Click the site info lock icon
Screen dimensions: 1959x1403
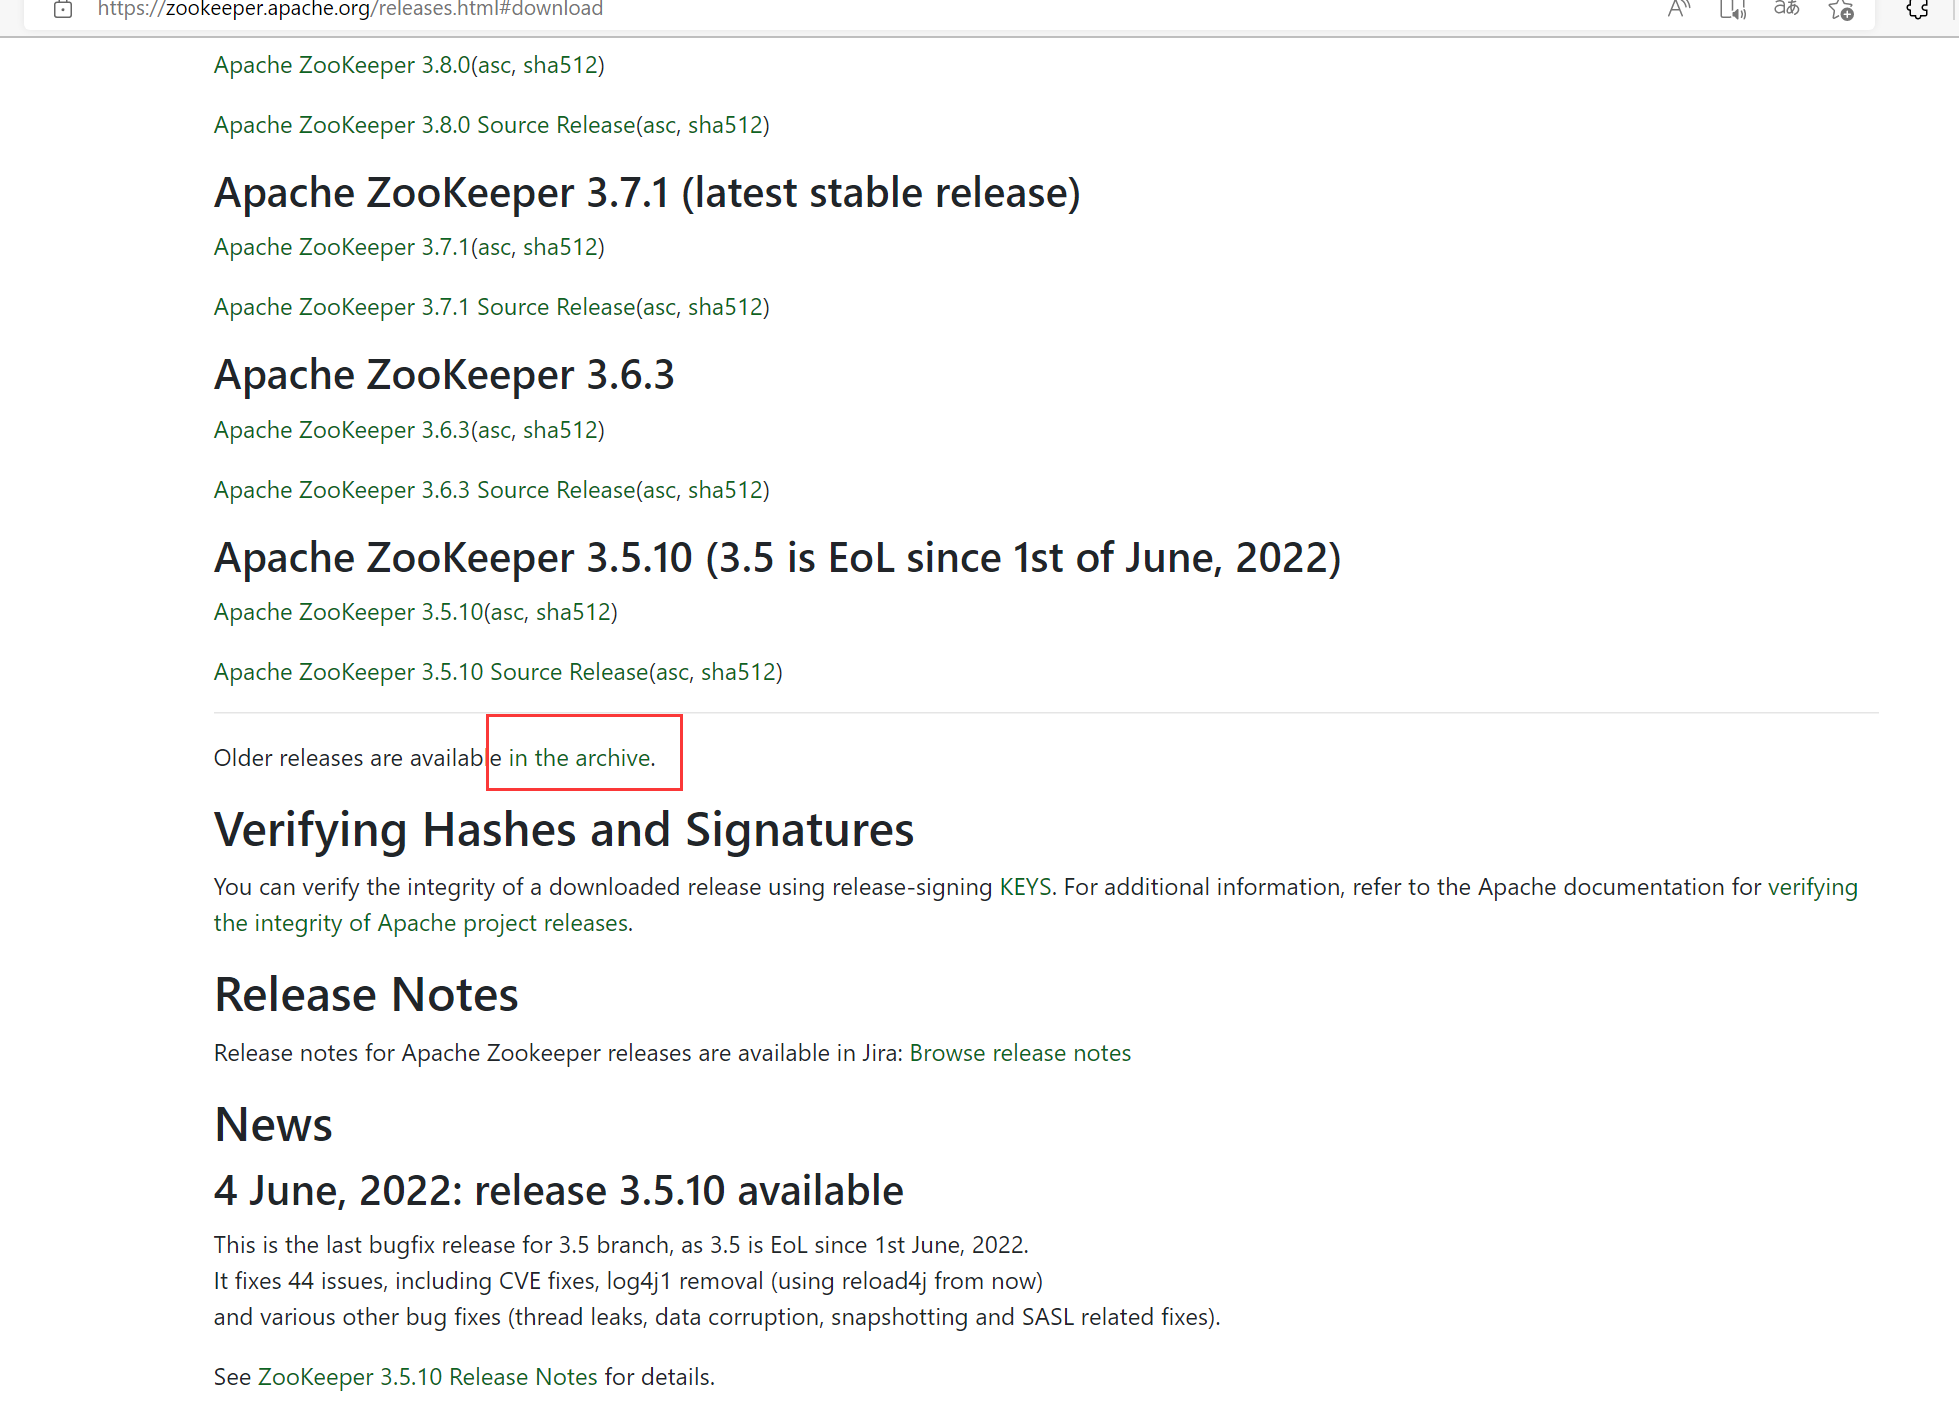(x=63, y=10)
